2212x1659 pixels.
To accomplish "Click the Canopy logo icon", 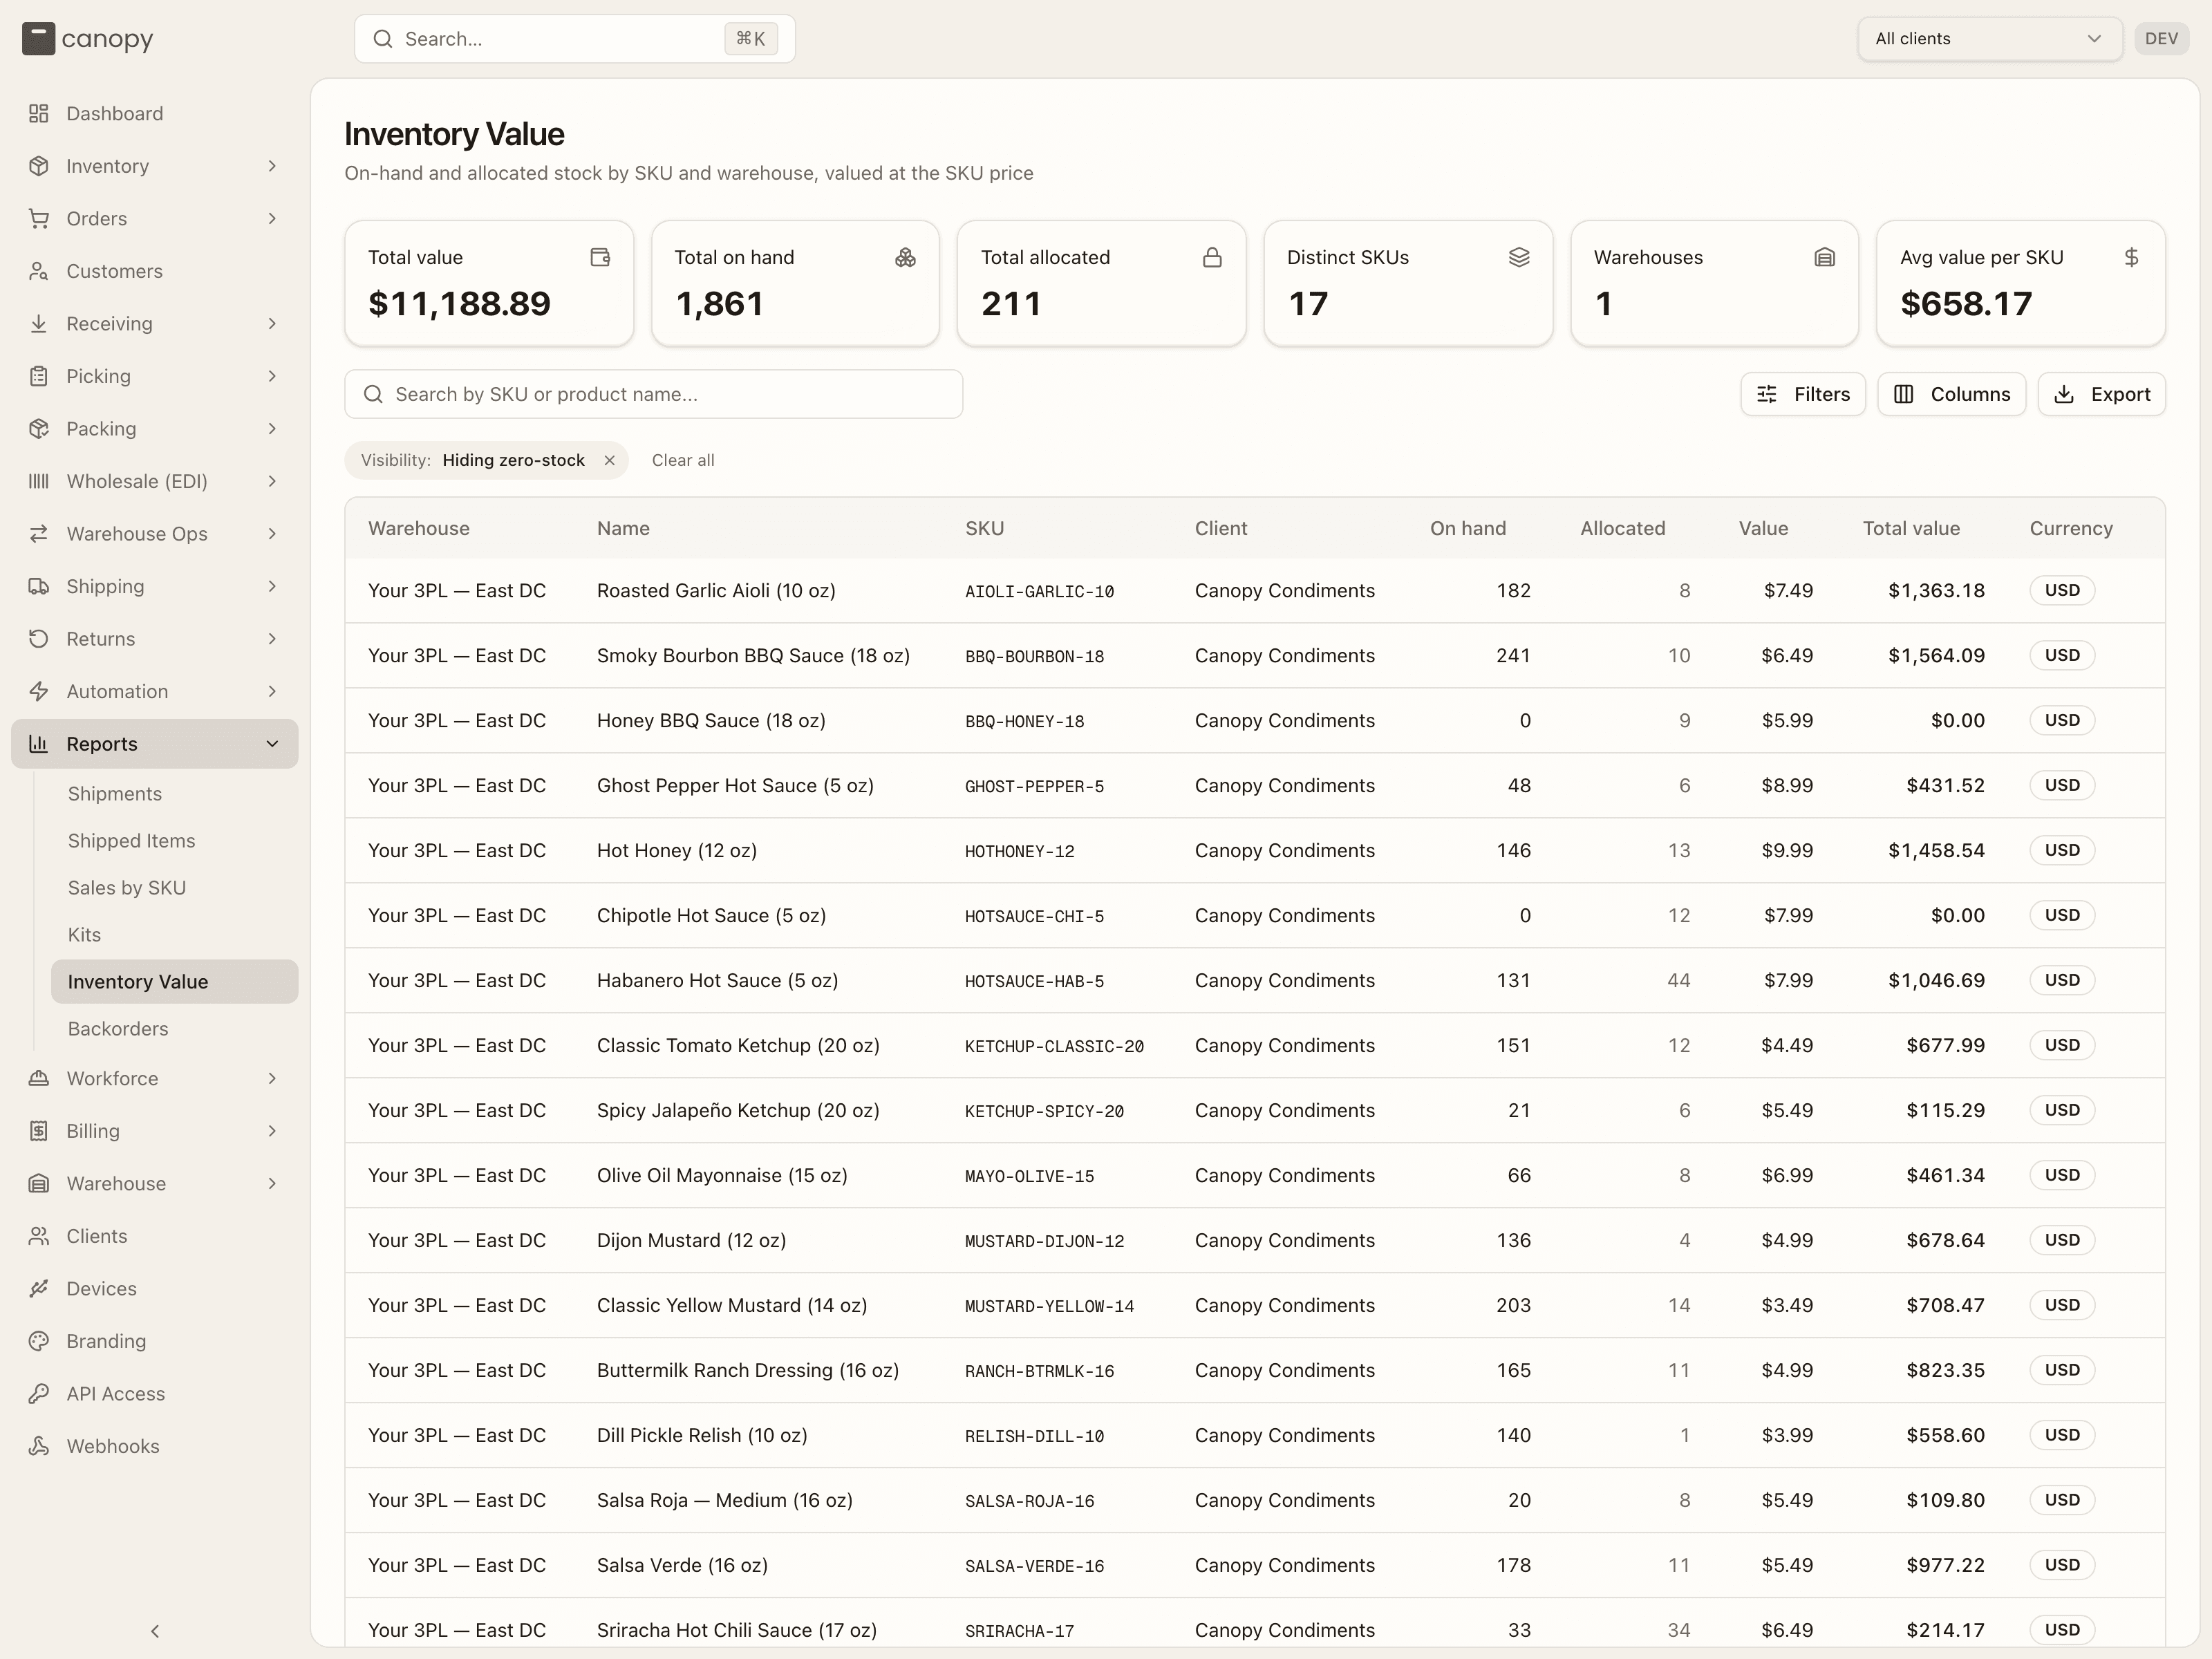I will 38,39.
